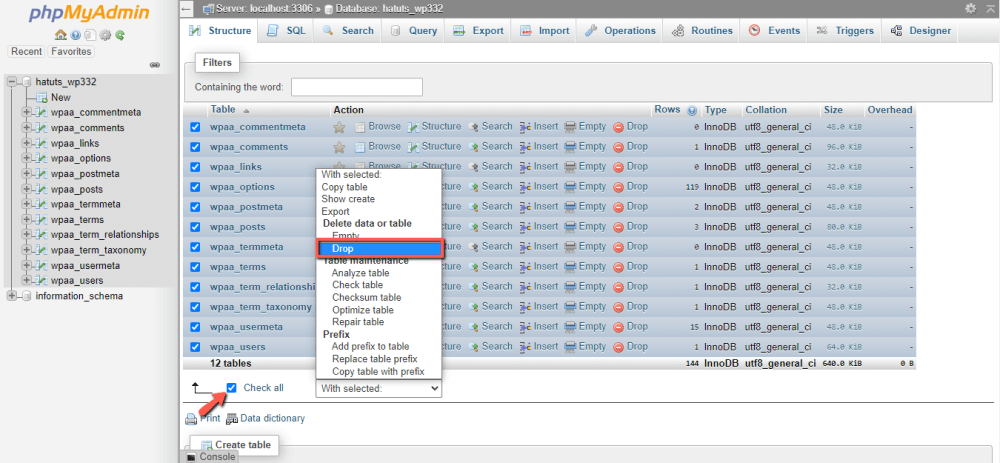
Task: Drop the wpaa_users table
Action: coord(630,346)
